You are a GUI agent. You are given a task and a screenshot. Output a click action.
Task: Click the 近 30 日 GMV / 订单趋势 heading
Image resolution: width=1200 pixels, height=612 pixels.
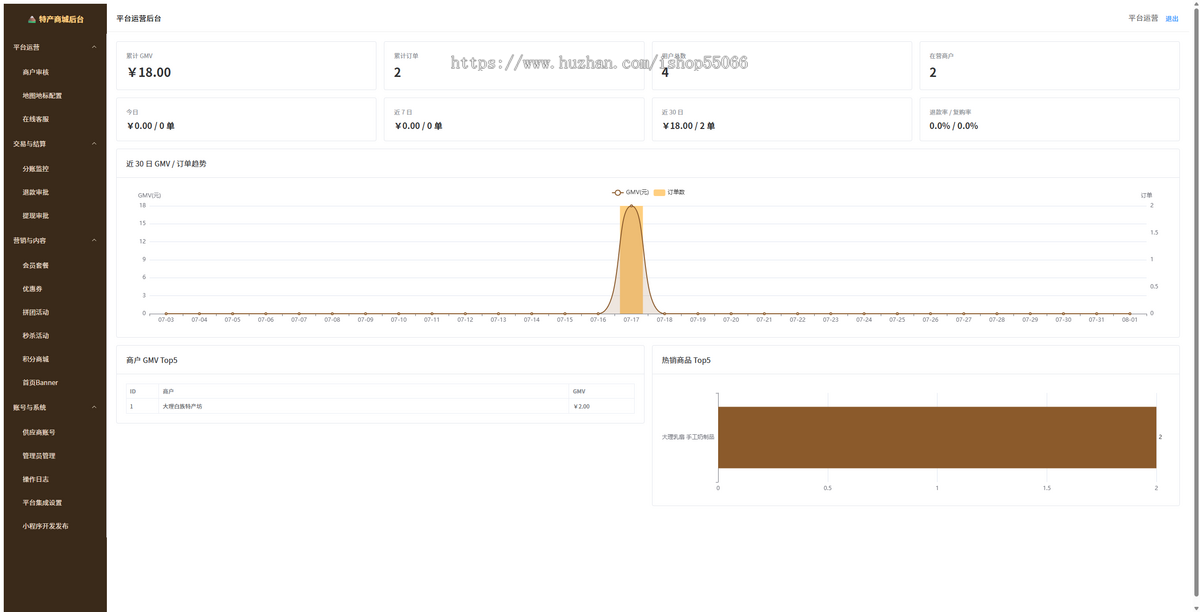click(167, 163)
